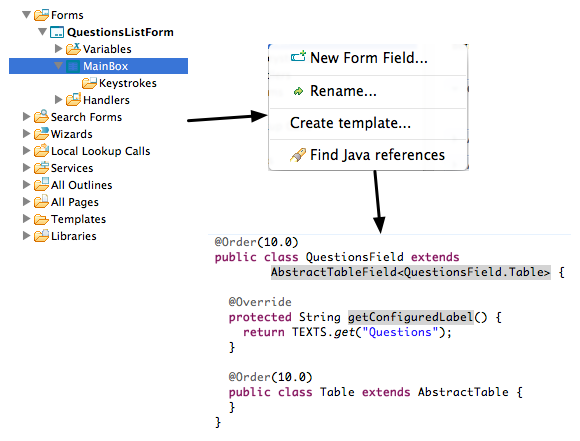
Task: Collapse the QuestionsListForm node
Action: (43, 32)
